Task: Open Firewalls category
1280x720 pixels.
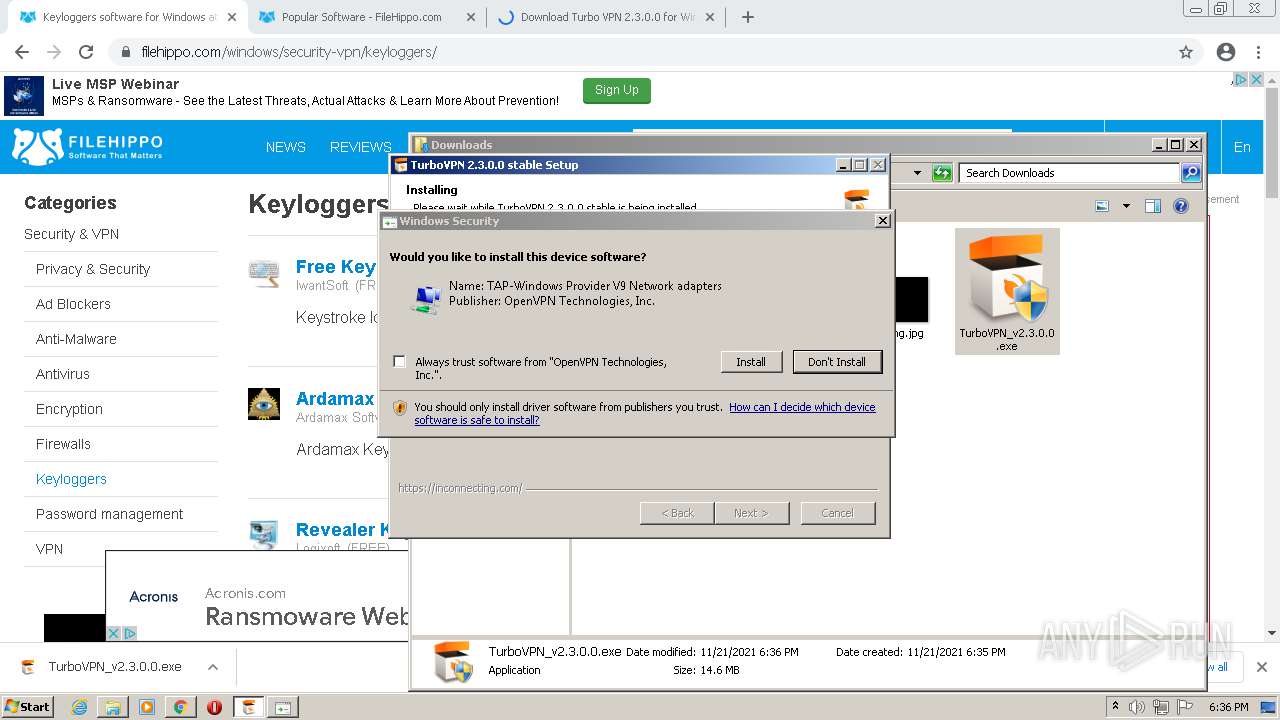Action: click(63, 444)
